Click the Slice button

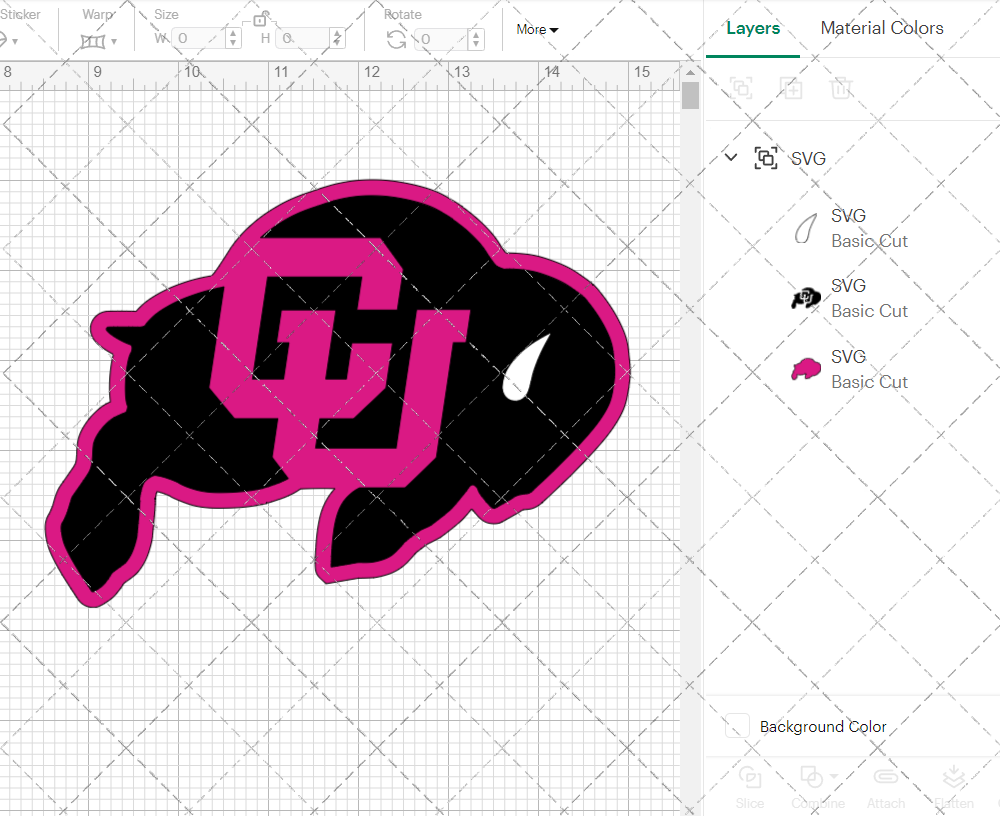click(x=749, y=787)
